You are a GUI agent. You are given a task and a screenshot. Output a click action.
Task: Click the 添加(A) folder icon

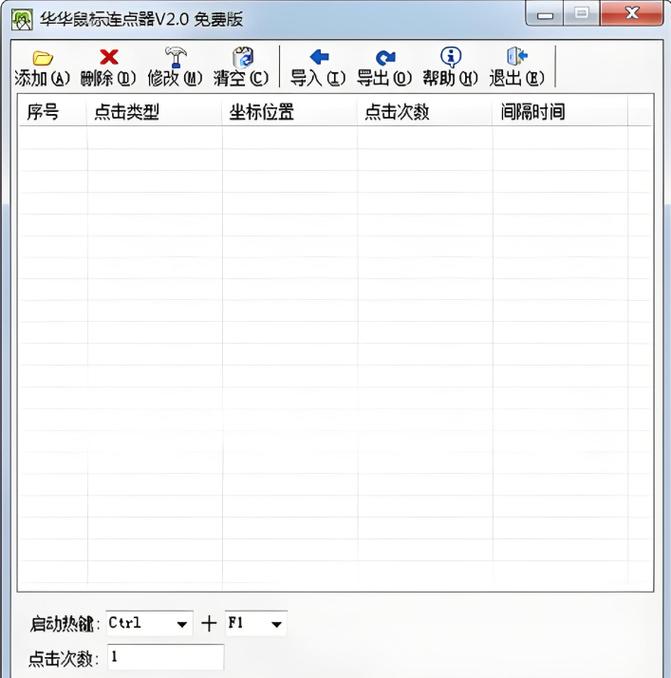coord(42,58)
